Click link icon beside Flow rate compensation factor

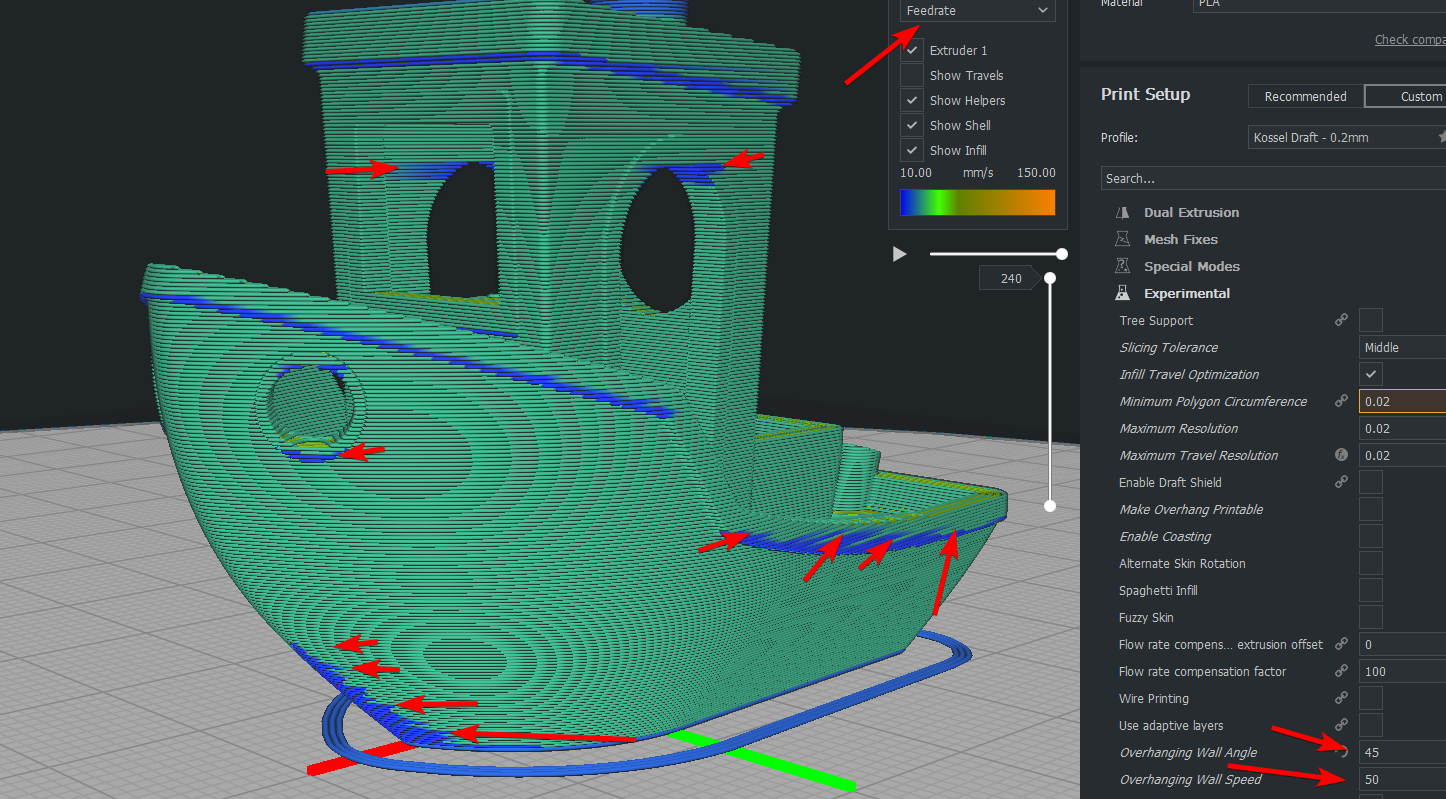point(1342,672)
